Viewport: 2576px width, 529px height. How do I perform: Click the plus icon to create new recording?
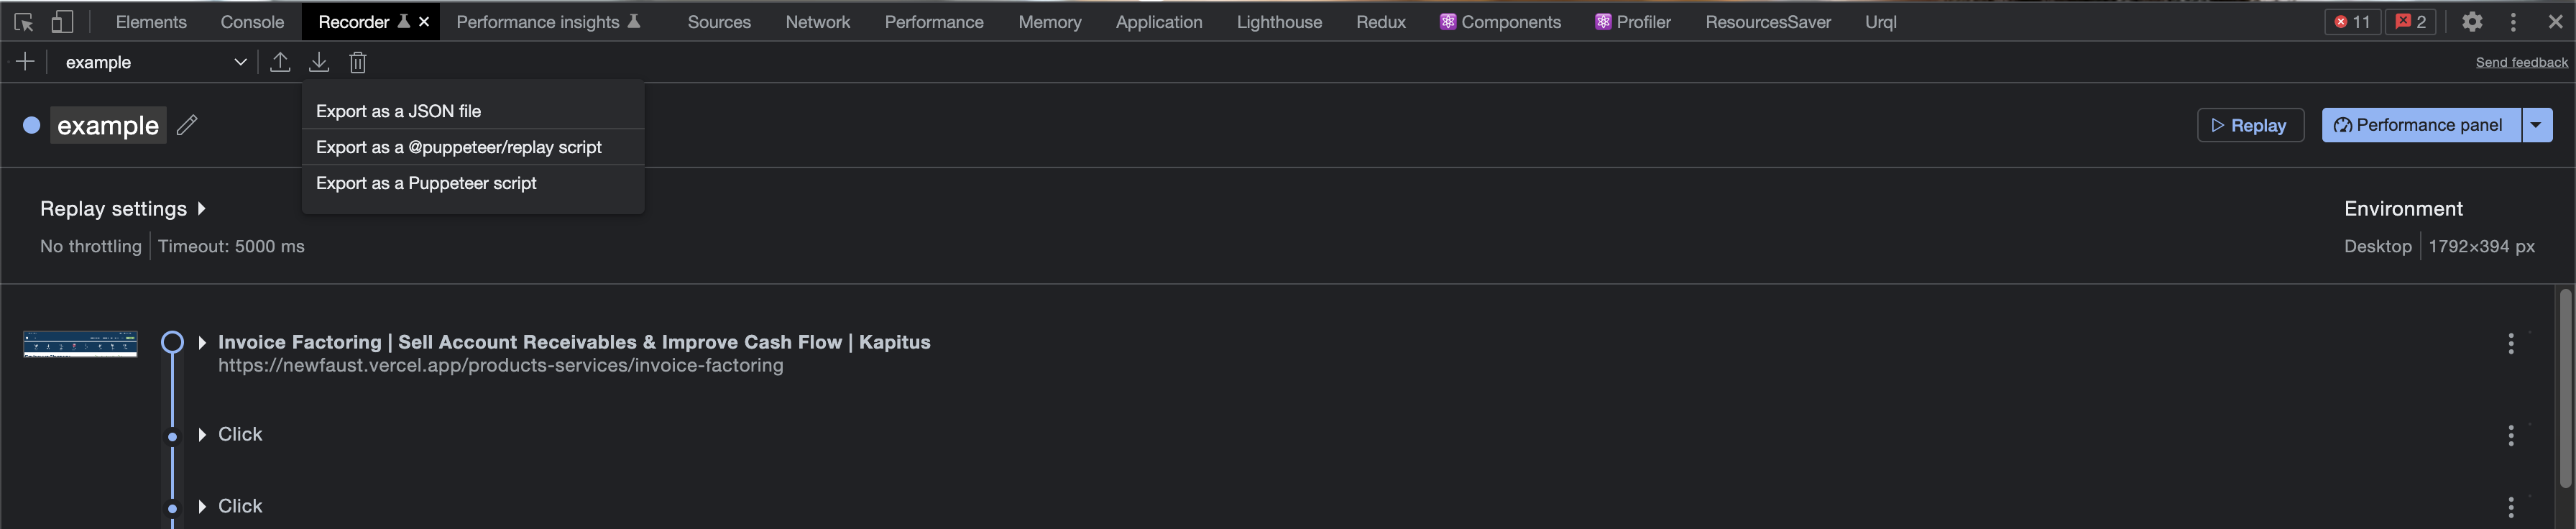pyautogui.click(x=25, y=62)
